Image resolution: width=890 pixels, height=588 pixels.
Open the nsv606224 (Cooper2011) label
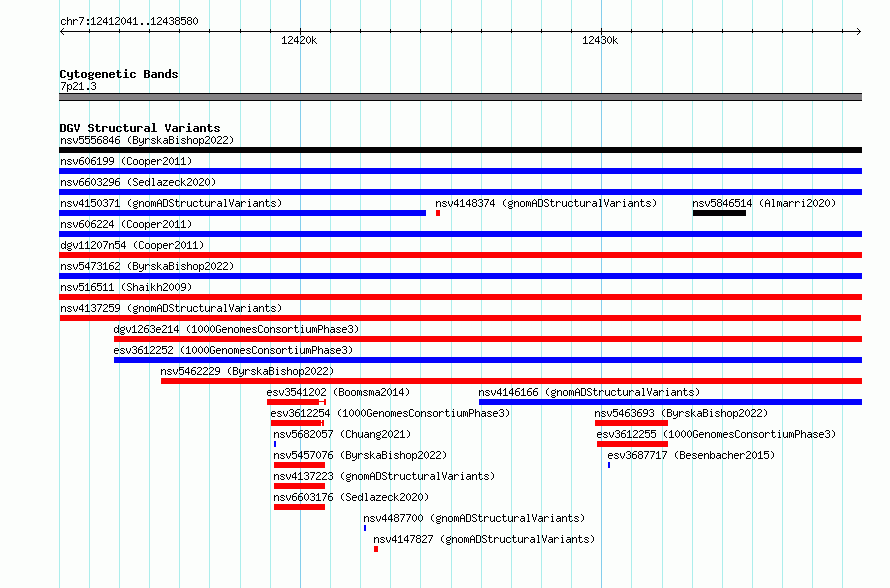click(x=126, y=224)
